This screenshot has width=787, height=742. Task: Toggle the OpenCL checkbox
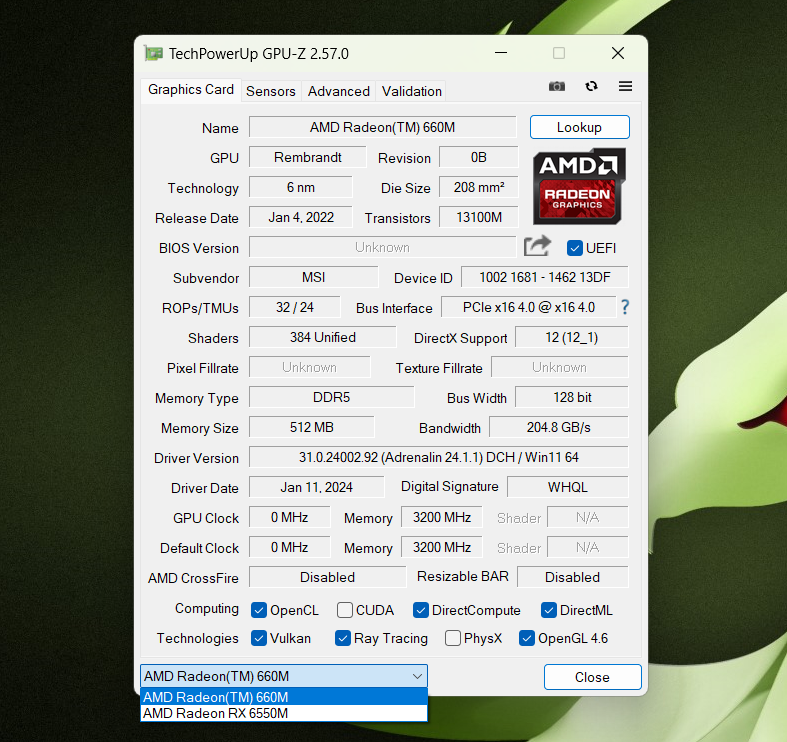(x=258, y=610)
